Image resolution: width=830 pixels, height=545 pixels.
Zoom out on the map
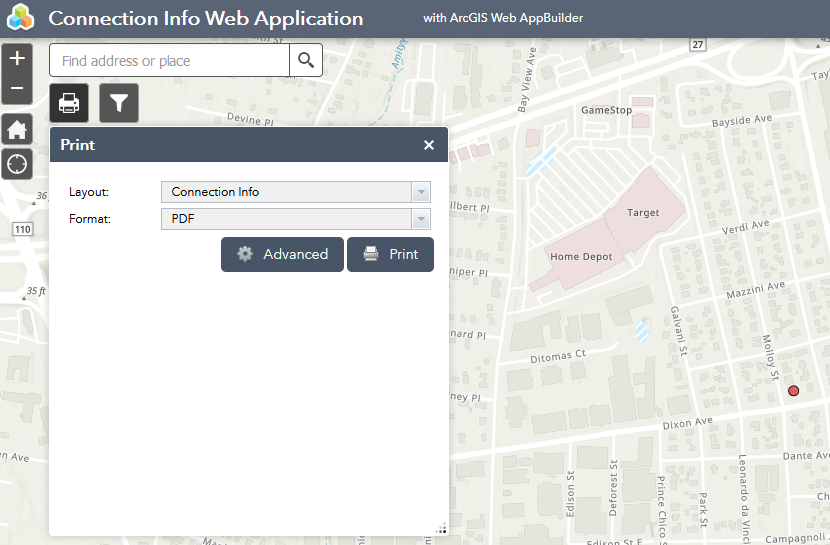coord(17,88)
